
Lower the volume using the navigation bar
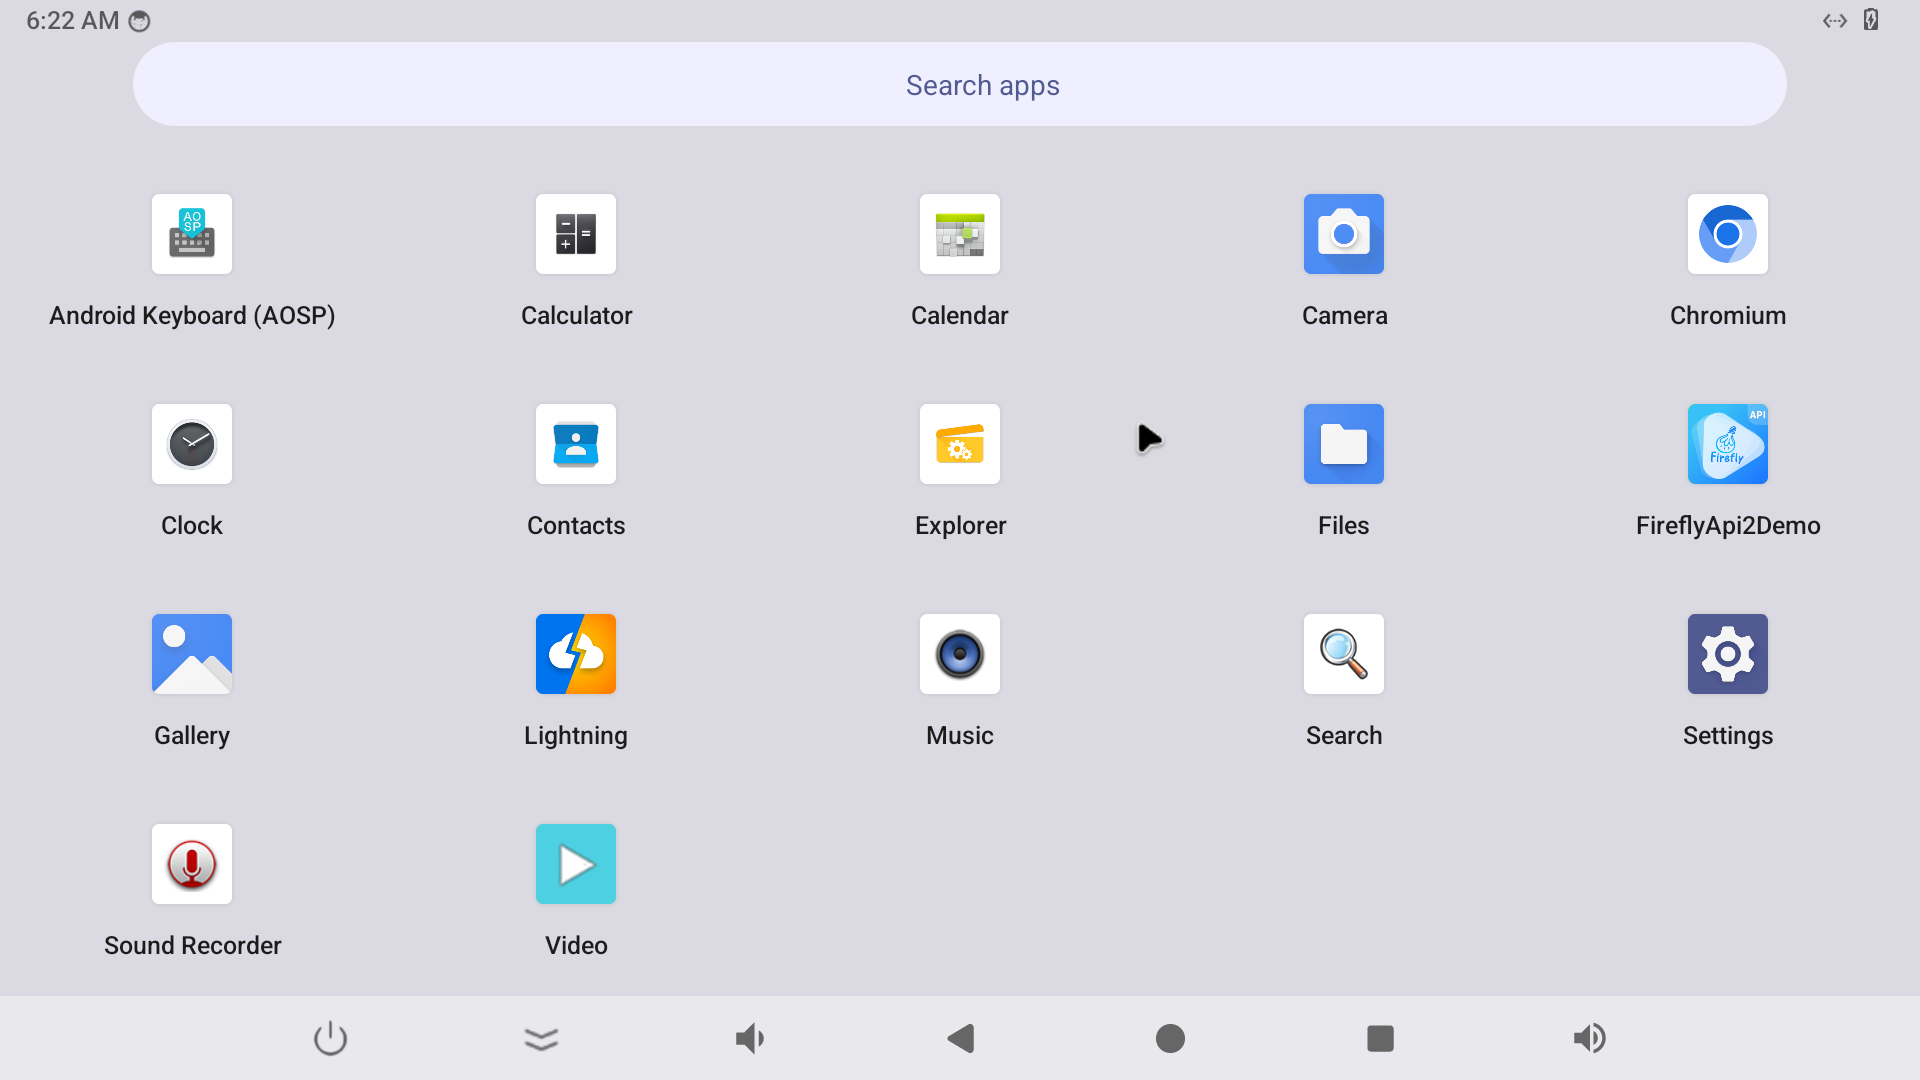pyautogui.click(x=750, y=1039)
